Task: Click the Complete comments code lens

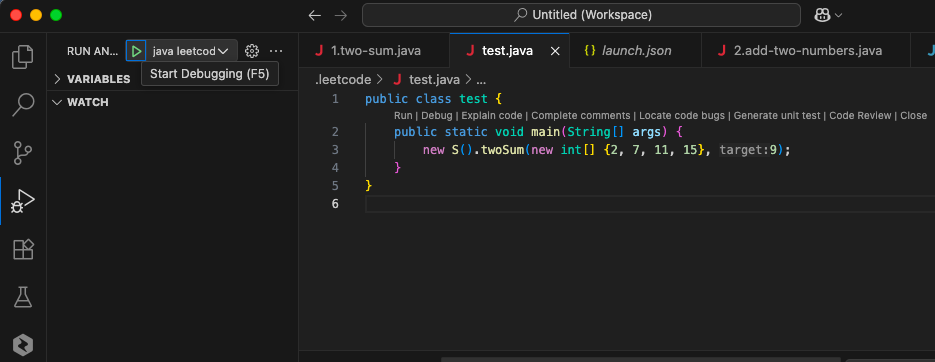Action: (x=580, y=116)
